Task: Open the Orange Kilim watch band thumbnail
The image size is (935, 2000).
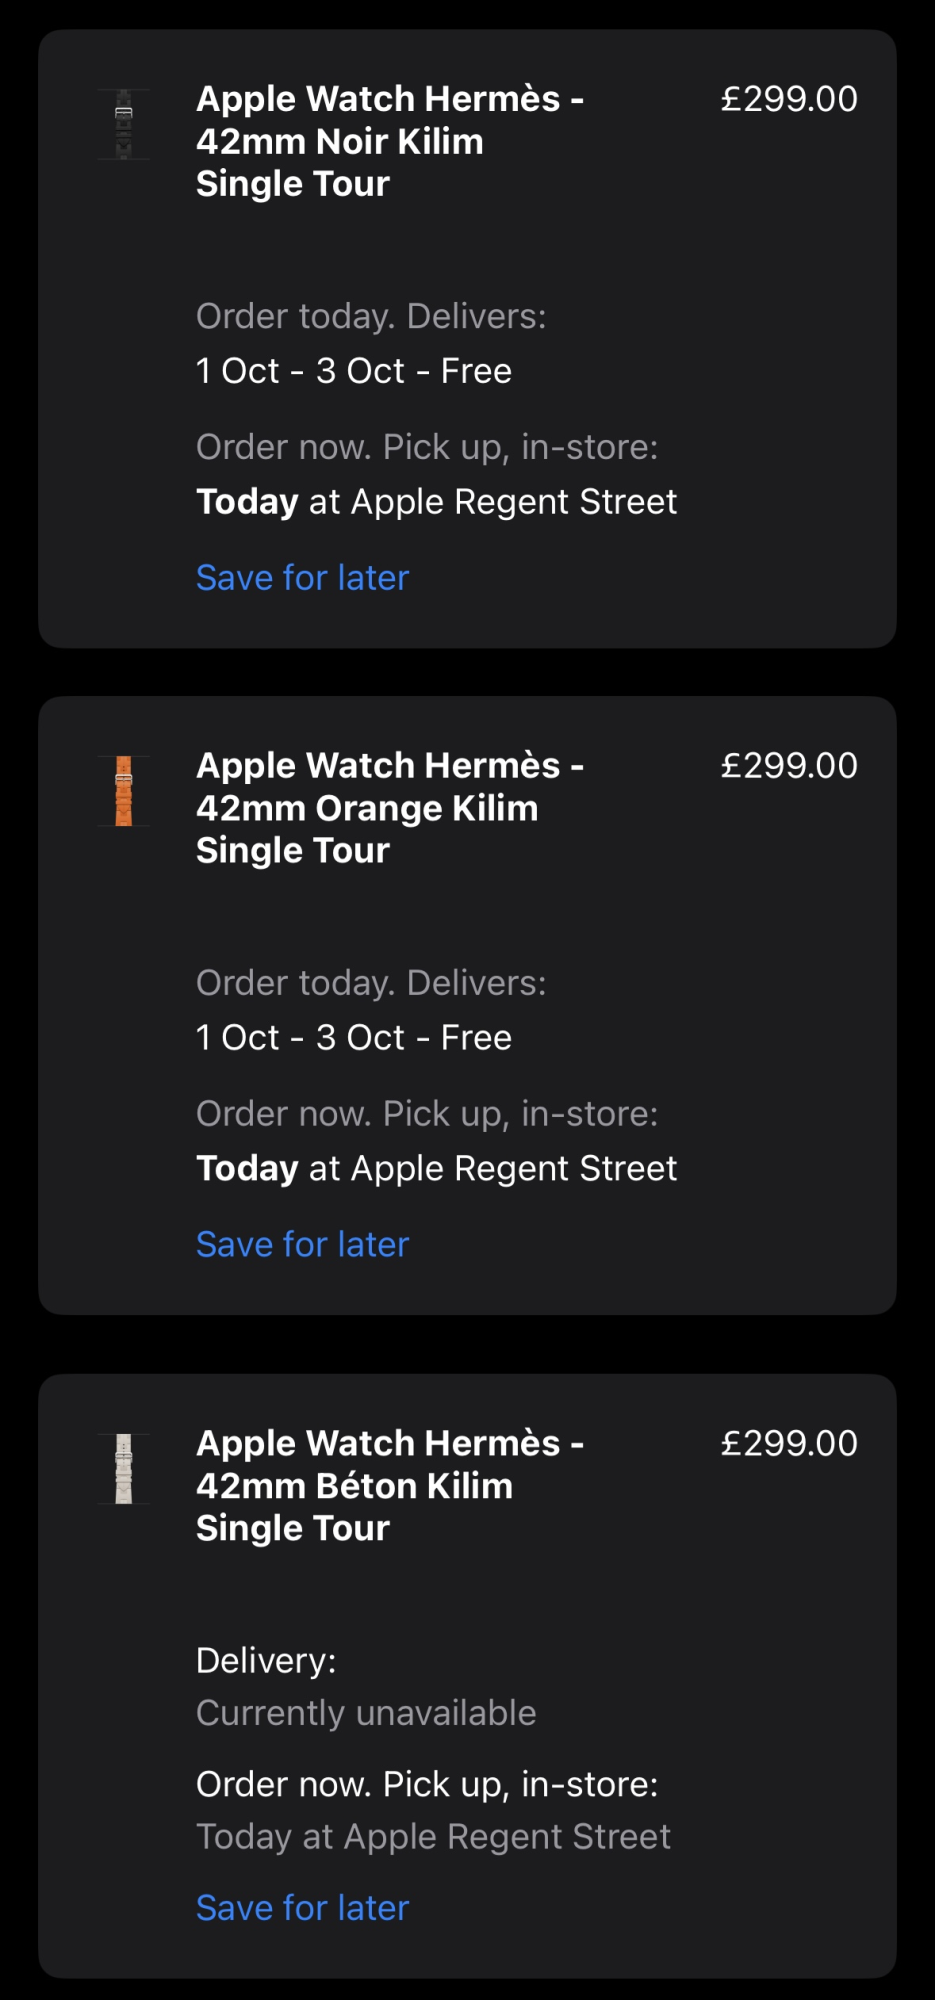Action: [x=124, y=791]
